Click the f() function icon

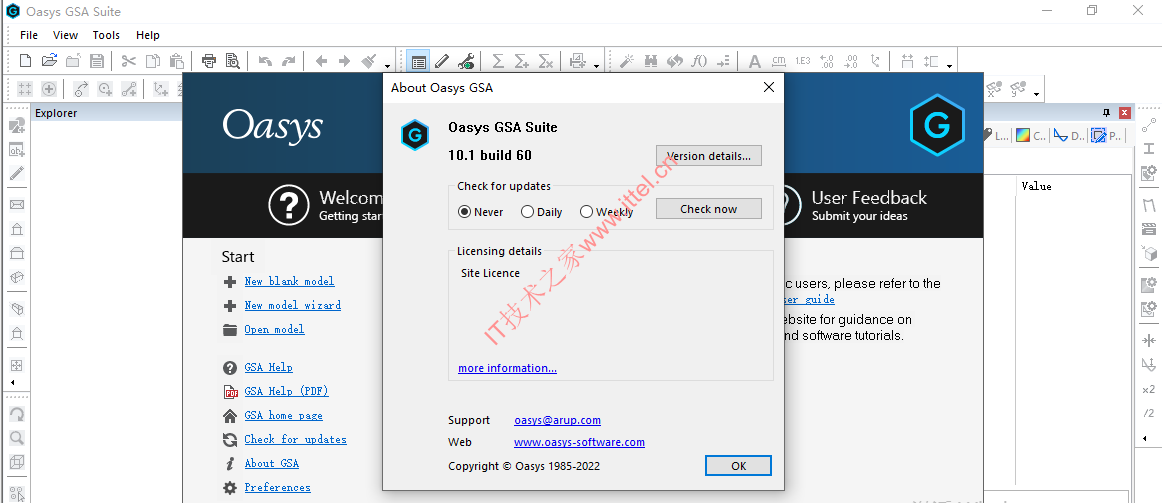pos(698,61)
